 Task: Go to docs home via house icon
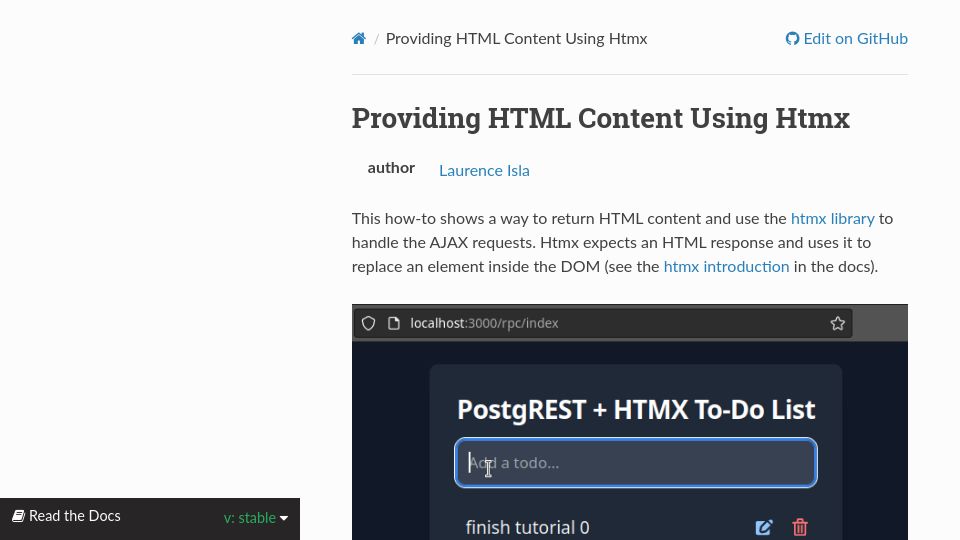coord(359,39)
